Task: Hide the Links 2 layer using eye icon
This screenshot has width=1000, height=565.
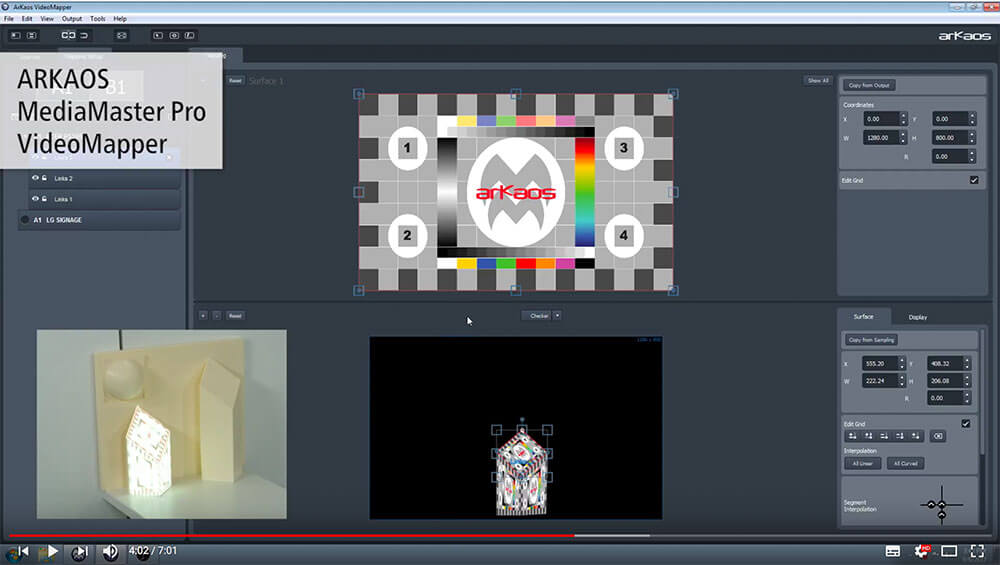Action: coord(35,178)
